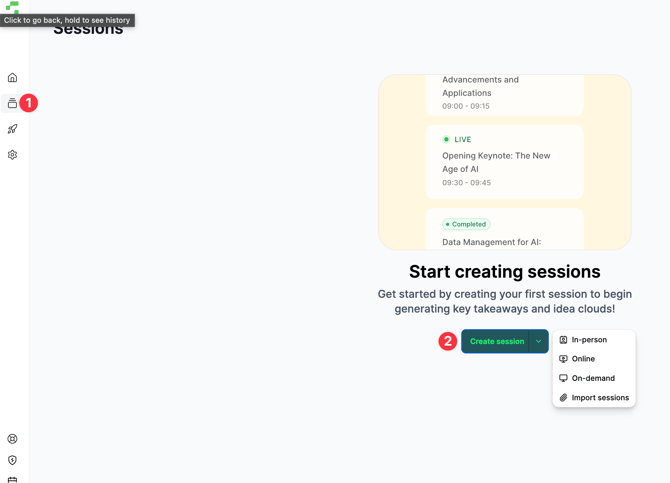Viewport: 670px width, 483px height.
Task: Choose Import sessions menu entry
Action: coord(600,398)
